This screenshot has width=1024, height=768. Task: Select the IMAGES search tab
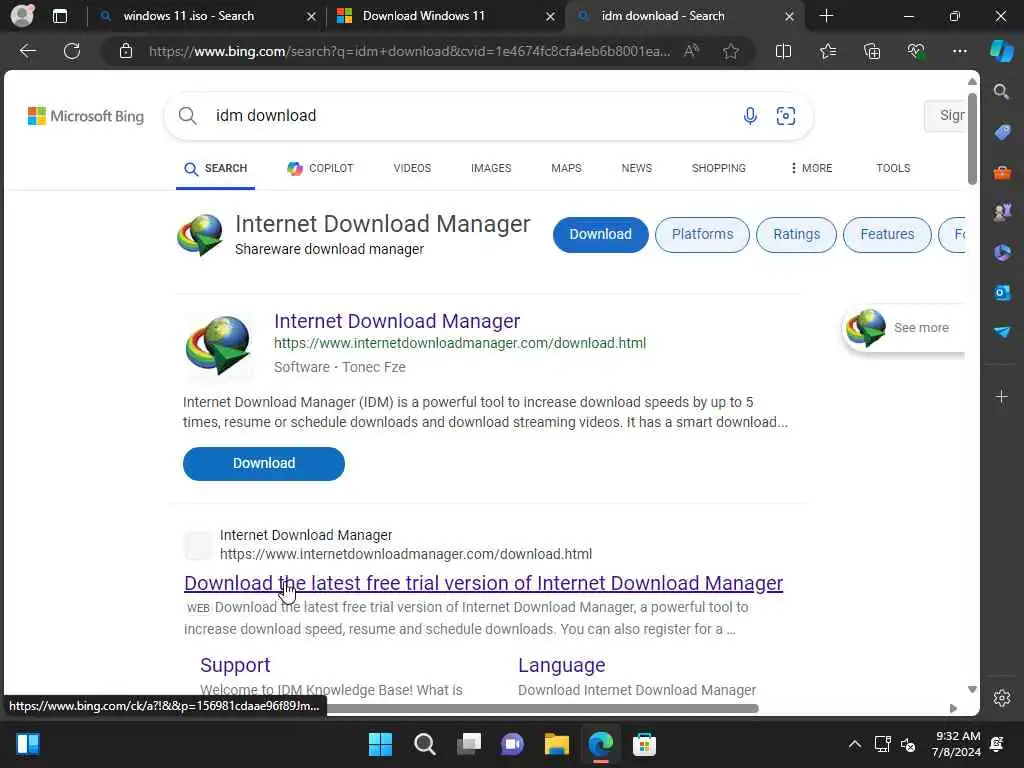click(491, 168)
